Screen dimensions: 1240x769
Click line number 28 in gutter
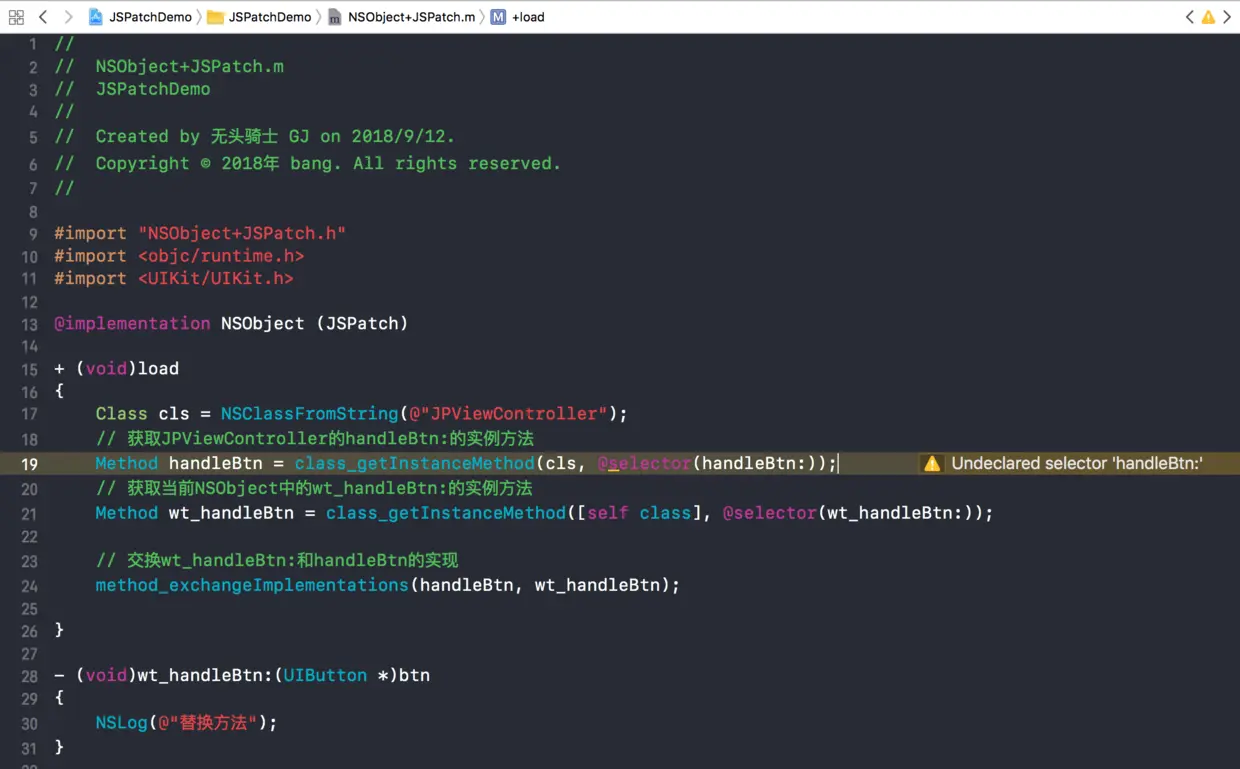[29, 676]
